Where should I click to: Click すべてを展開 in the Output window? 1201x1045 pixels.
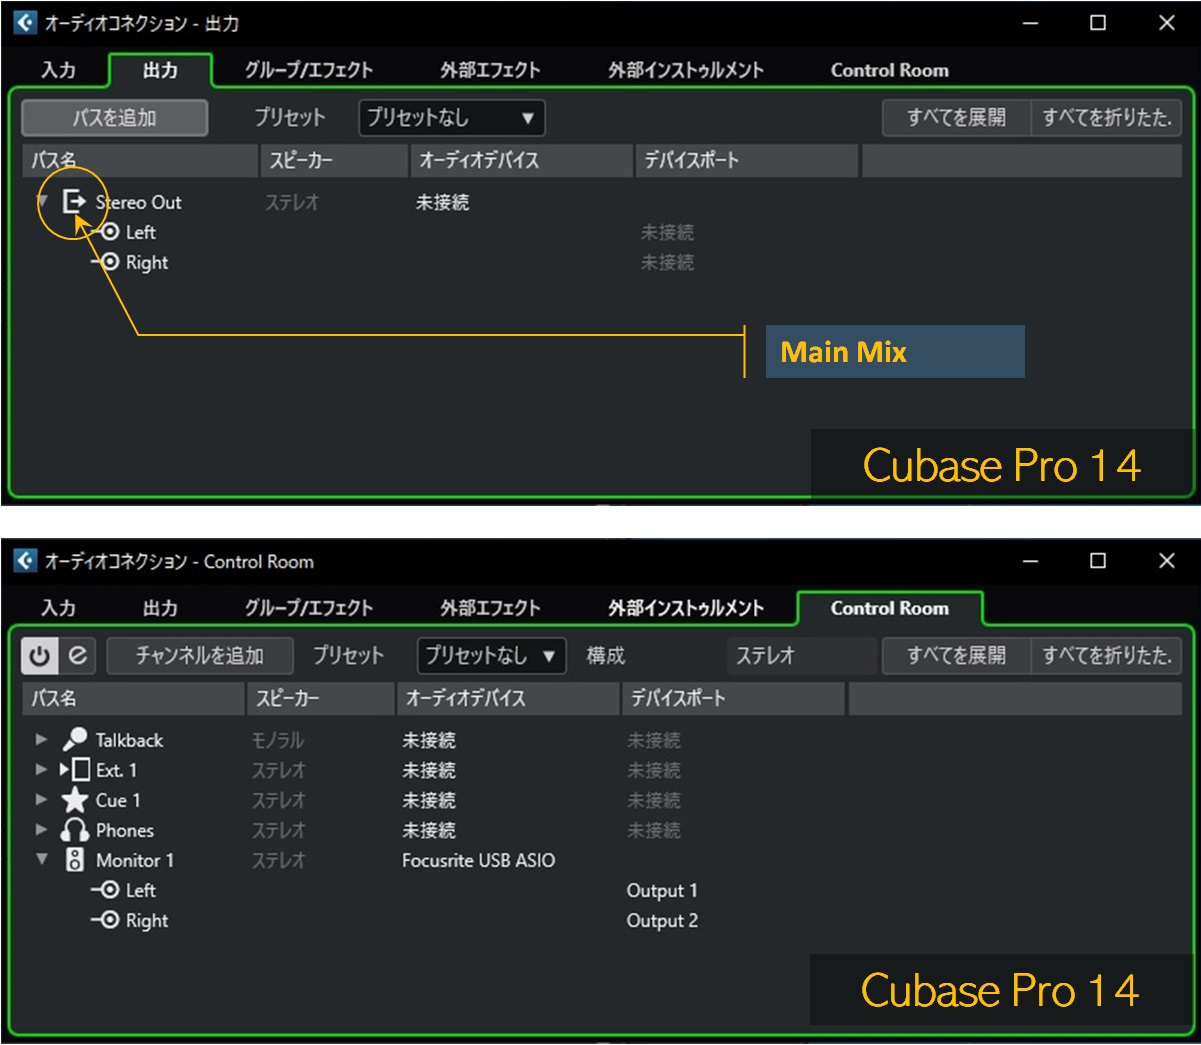[x=957, y=118]
